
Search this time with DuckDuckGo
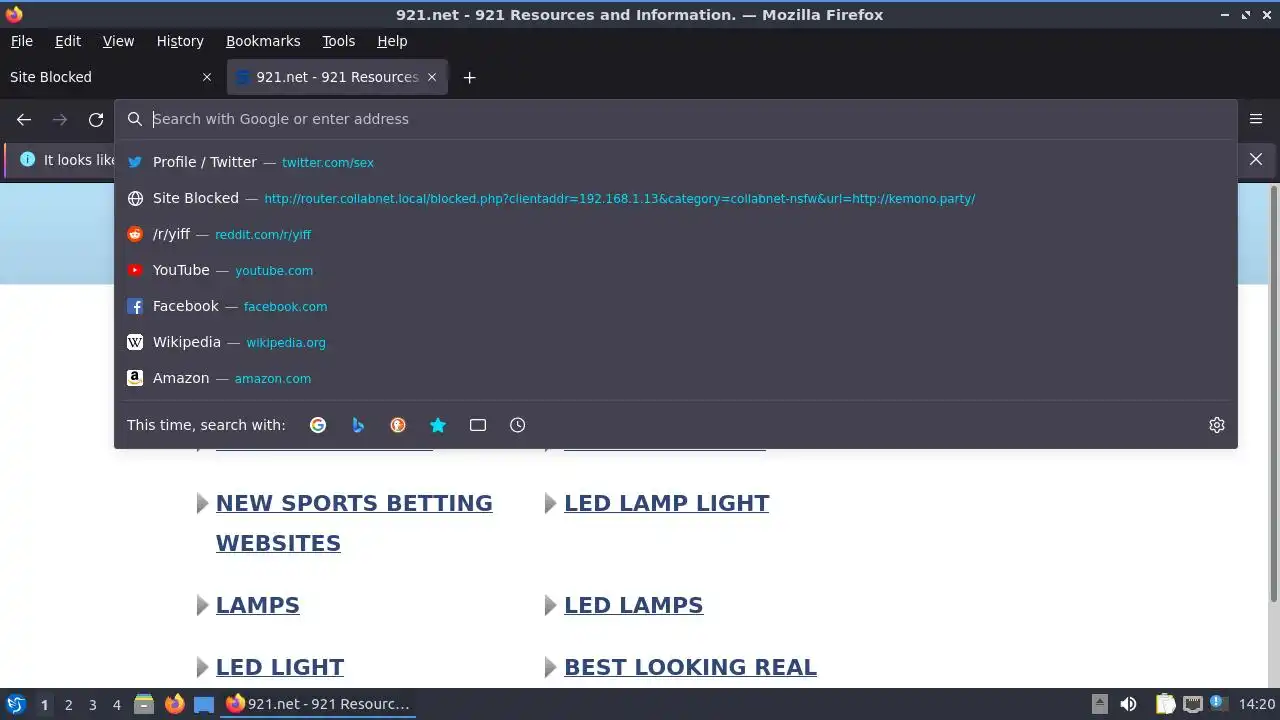(x=398, y=425)
